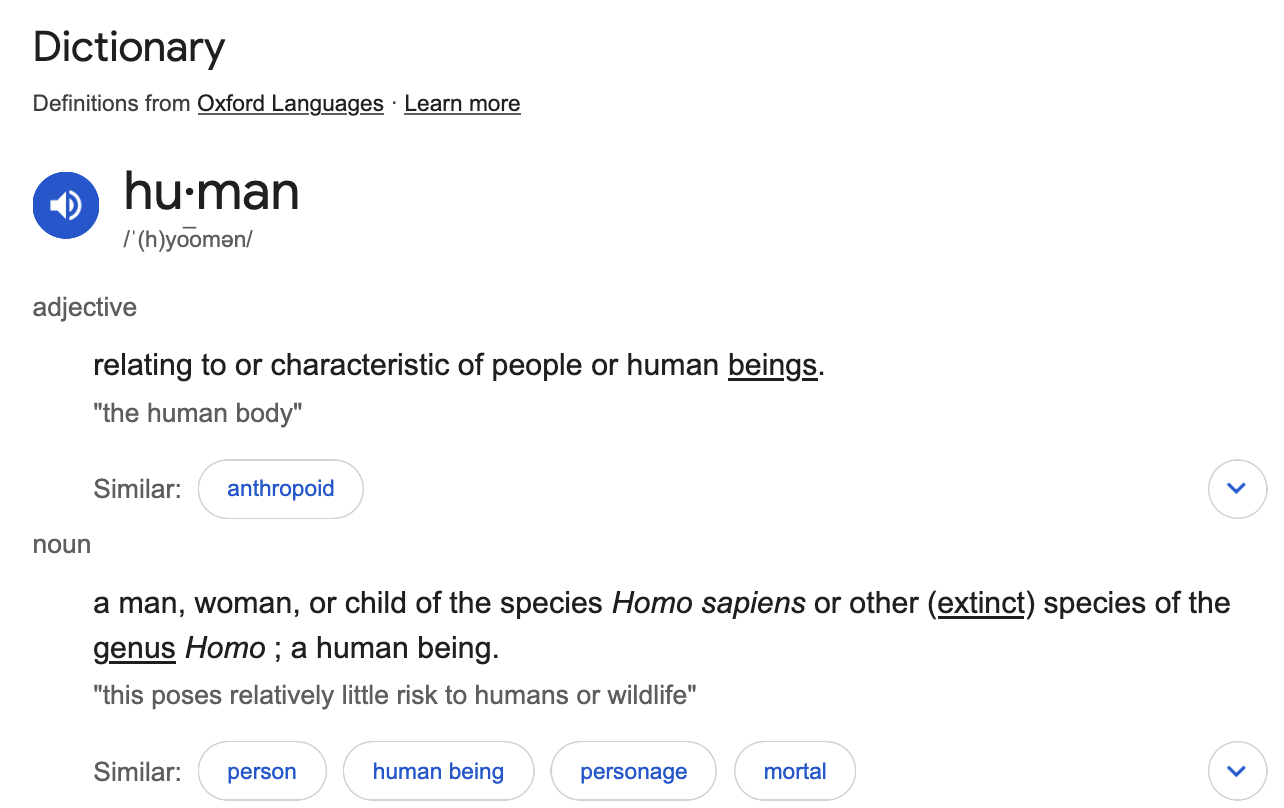Expand more similar words for the noun
Viewport: 1284px width, 808px height.
coord(1237,771)
